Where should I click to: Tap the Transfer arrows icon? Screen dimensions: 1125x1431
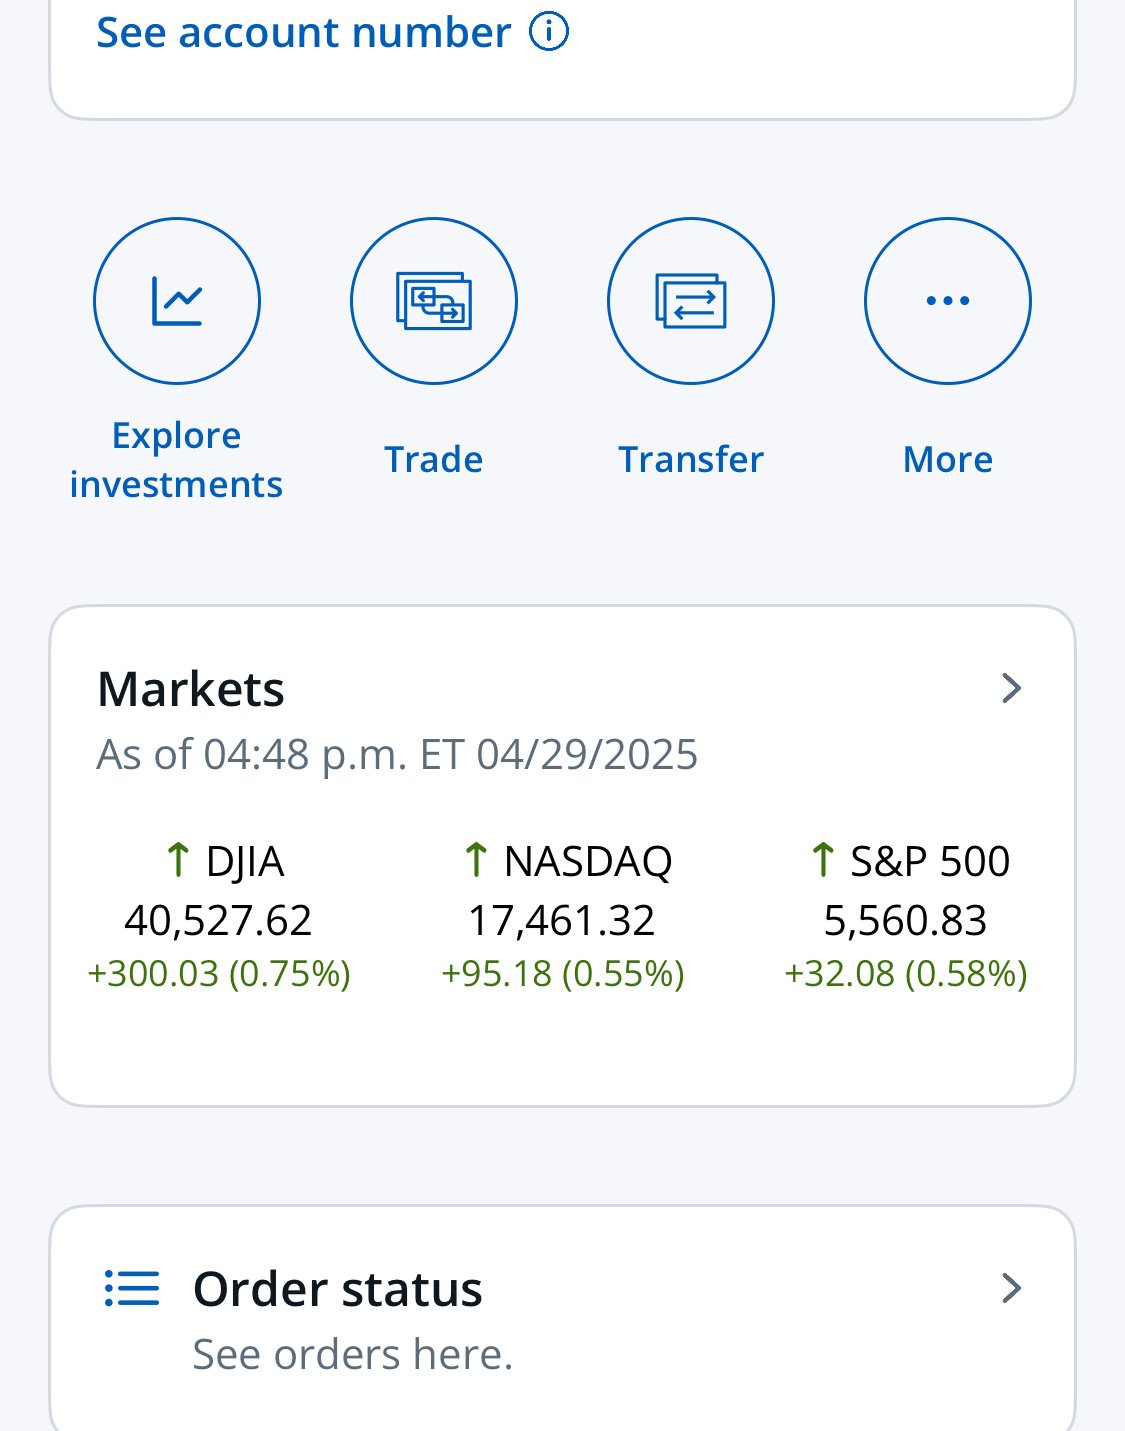[x=691, y=301]
